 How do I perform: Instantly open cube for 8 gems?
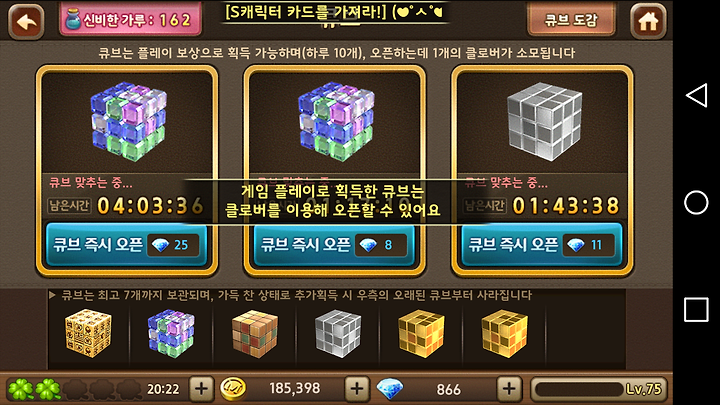334,245
